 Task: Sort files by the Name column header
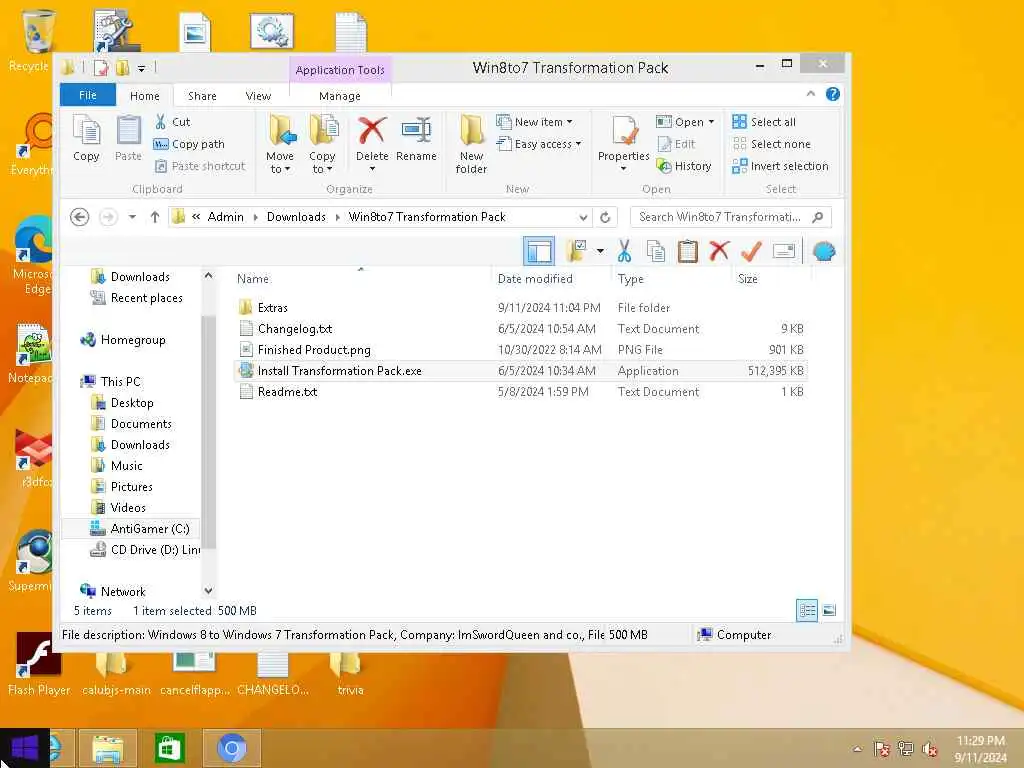(253, 279)
